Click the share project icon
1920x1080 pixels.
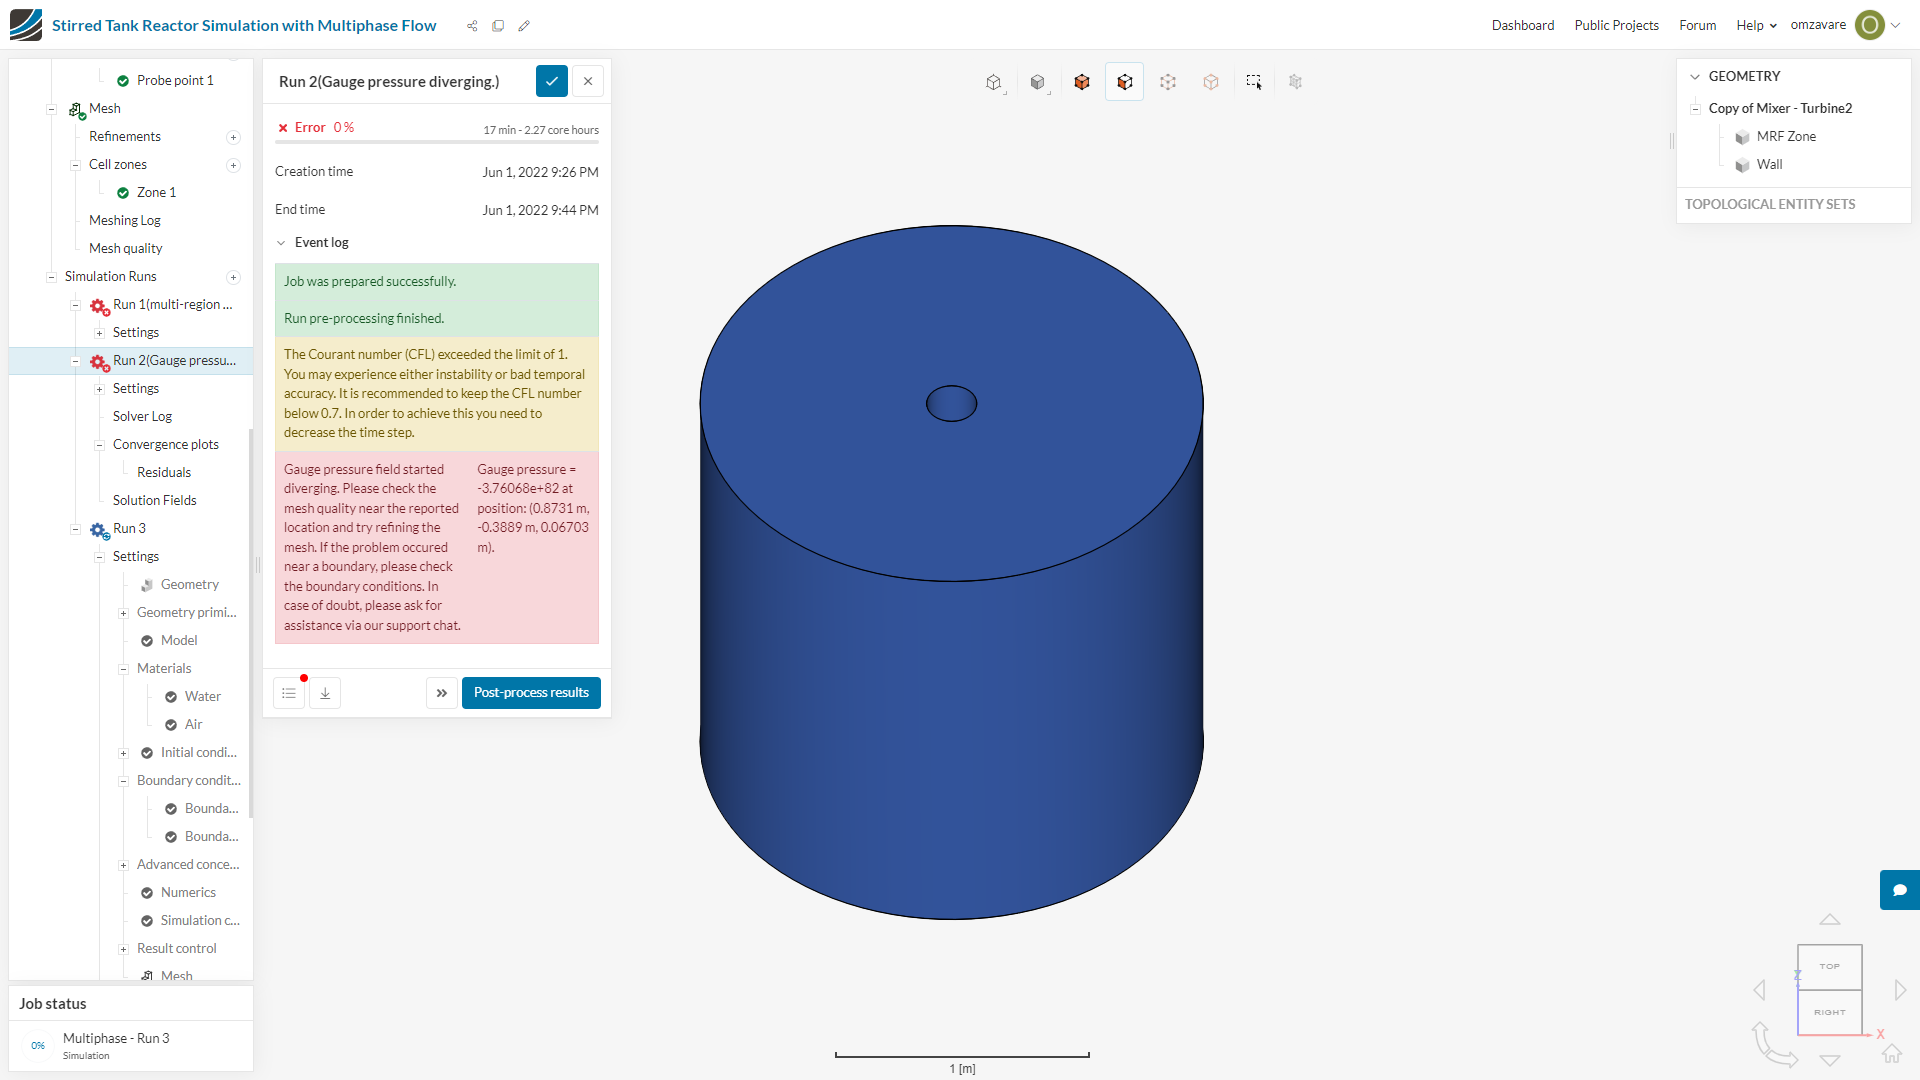[472, 26]
